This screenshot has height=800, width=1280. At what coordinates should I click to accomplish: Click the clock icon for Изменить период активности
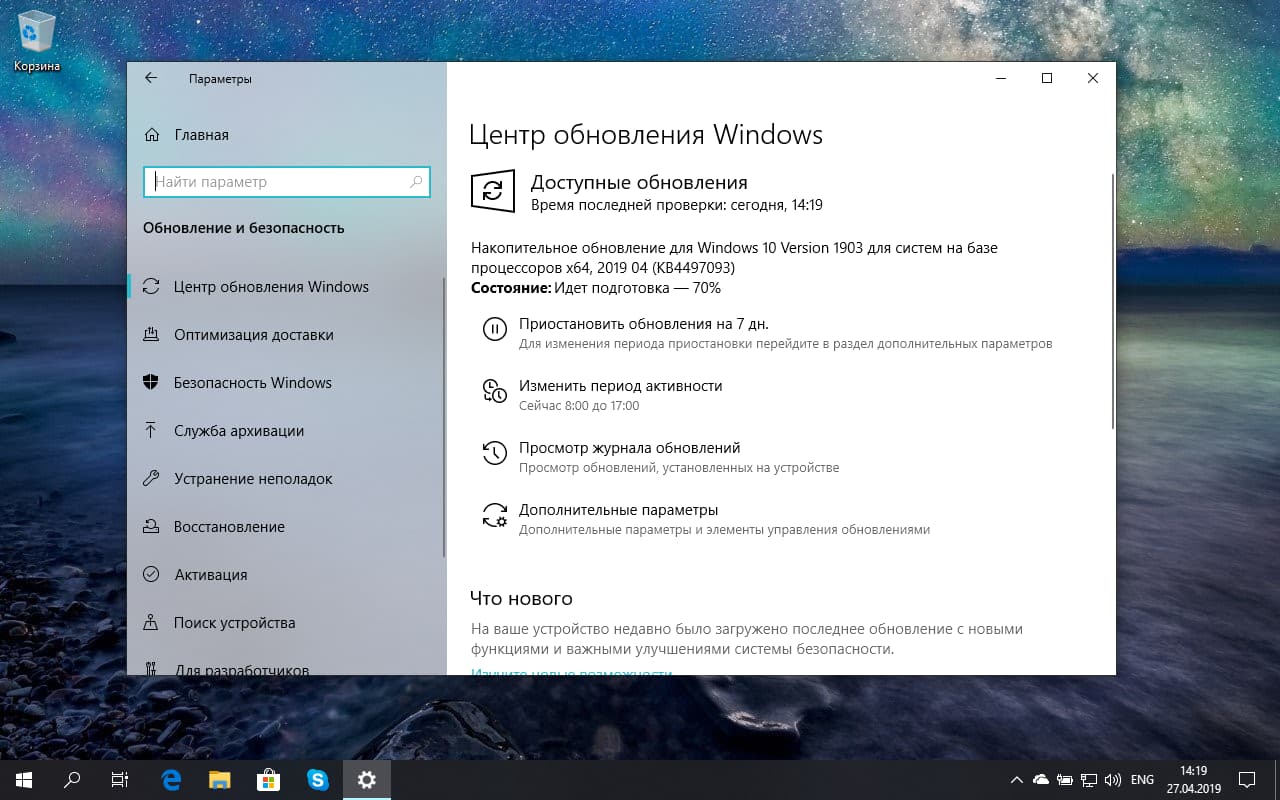coord(495,392)
